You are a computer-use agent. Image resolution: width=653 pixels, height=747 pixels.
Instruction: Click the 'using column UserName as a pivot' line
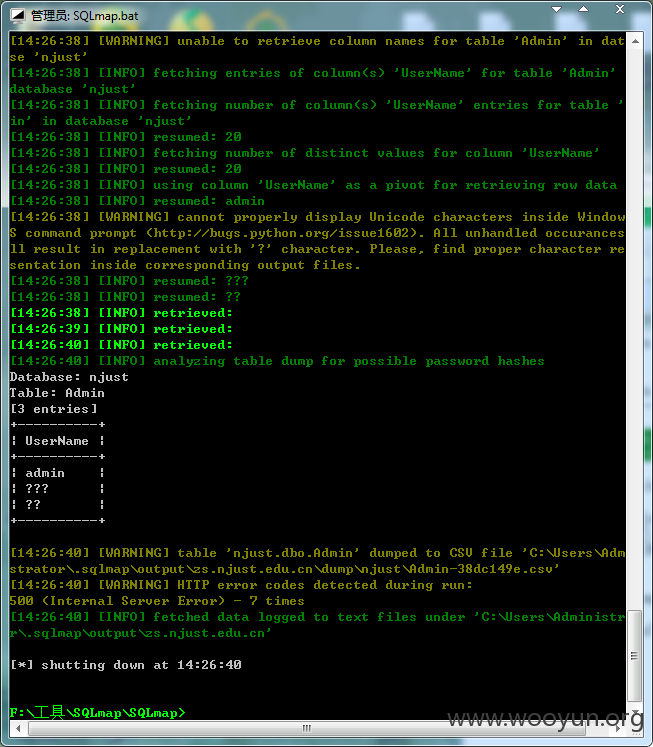(x=313, y=185)
